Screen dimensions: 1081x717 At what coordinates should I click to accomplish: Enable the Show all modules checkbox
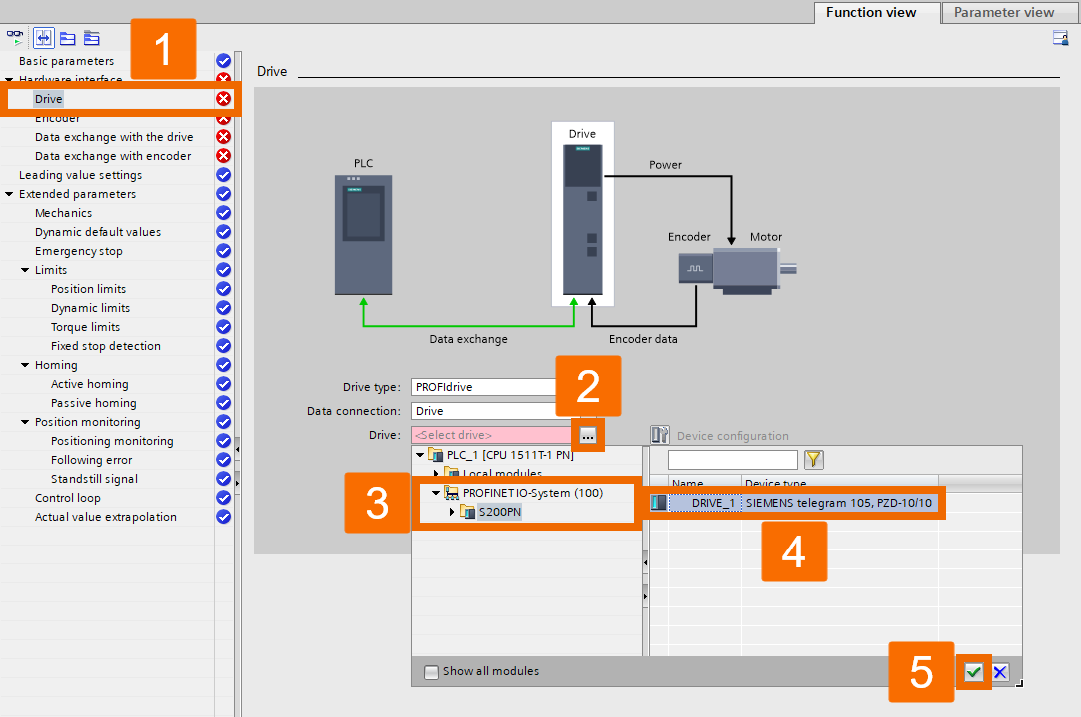pos(430,671)
